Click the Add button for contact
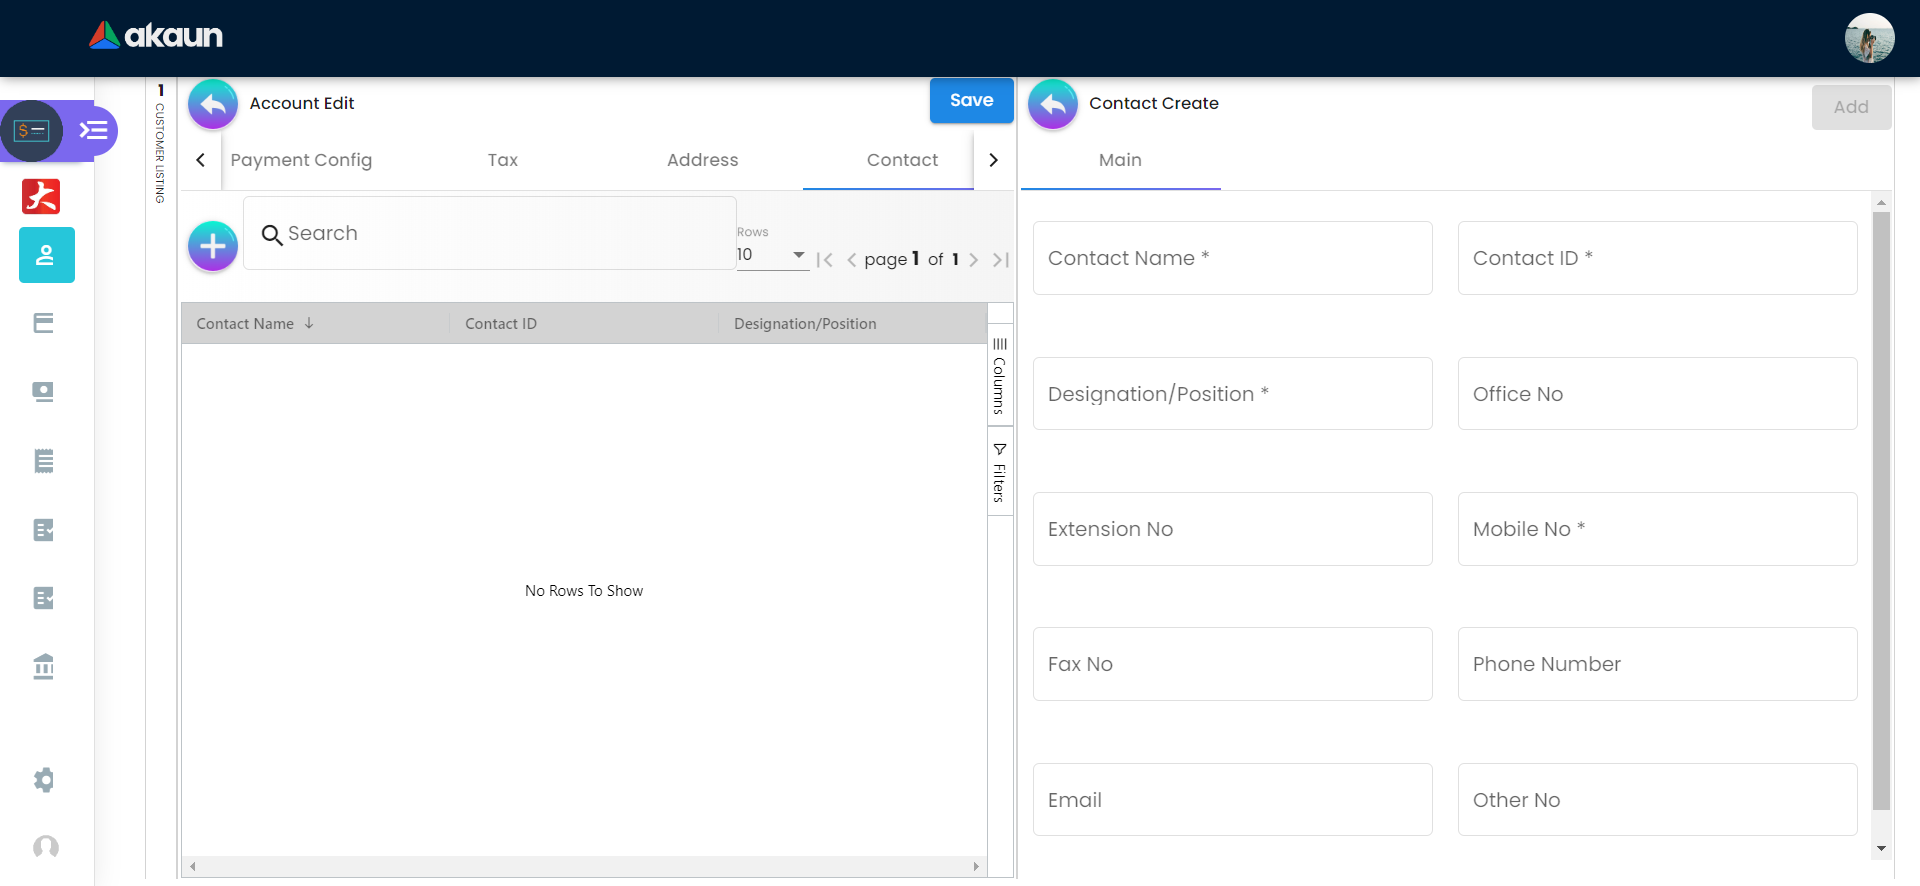This screenshot has width=1920, height=886. click(x=1850, y=107)
